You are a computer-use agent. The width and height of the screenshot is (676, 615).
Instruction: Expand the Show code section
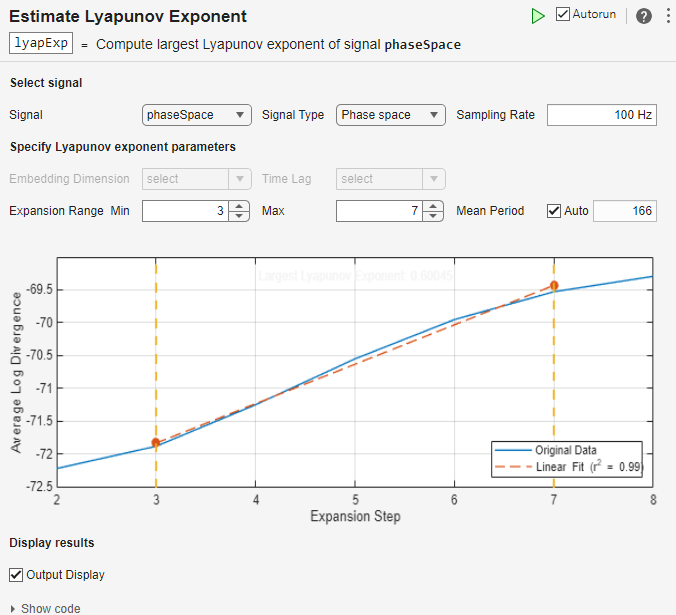click(45, 608)
